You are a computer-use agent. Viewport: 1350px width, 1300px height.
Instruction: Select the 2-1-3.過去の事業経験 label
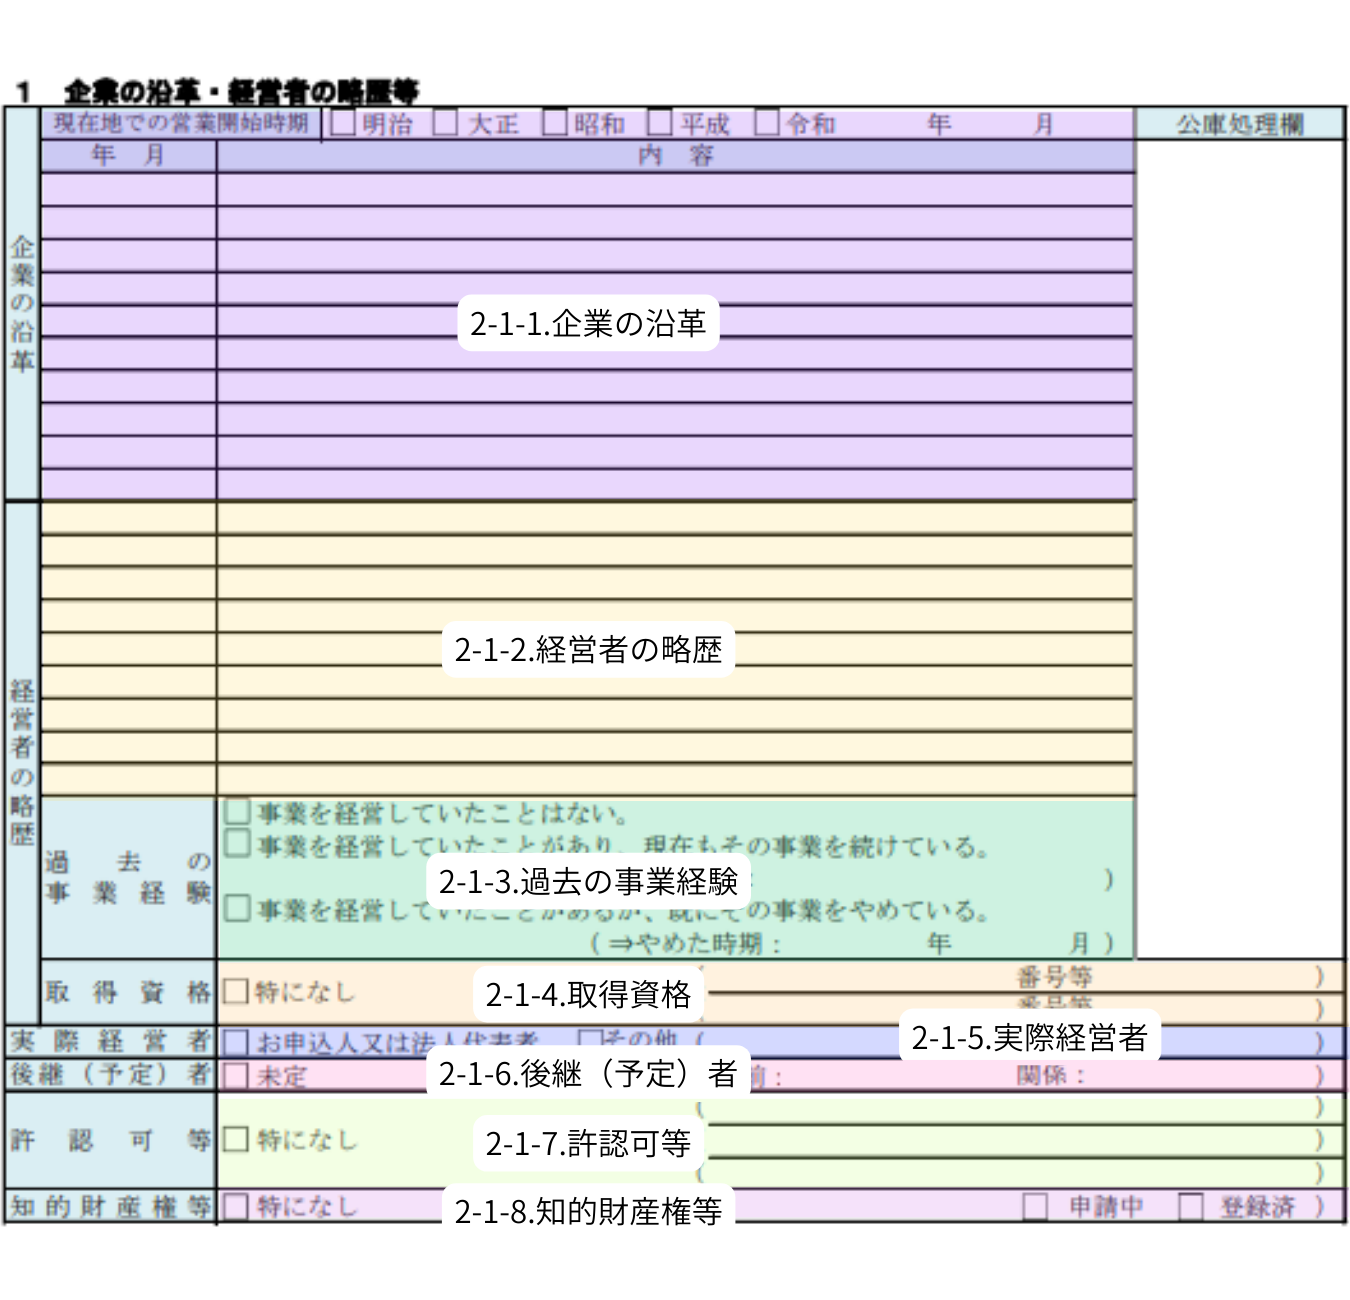[x=588, y=881]
